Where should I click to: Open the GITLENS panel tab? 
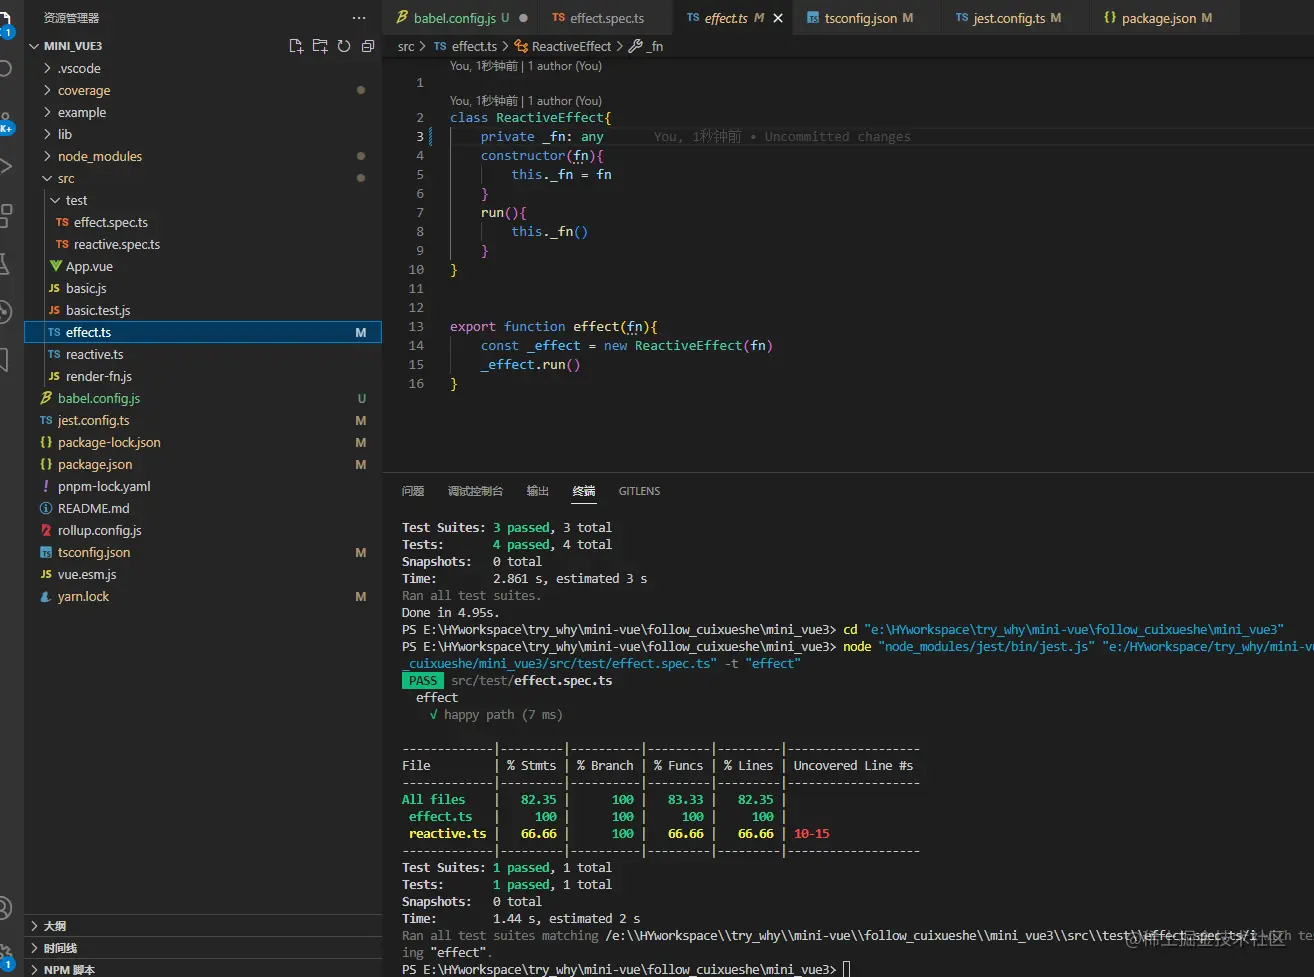639,491
